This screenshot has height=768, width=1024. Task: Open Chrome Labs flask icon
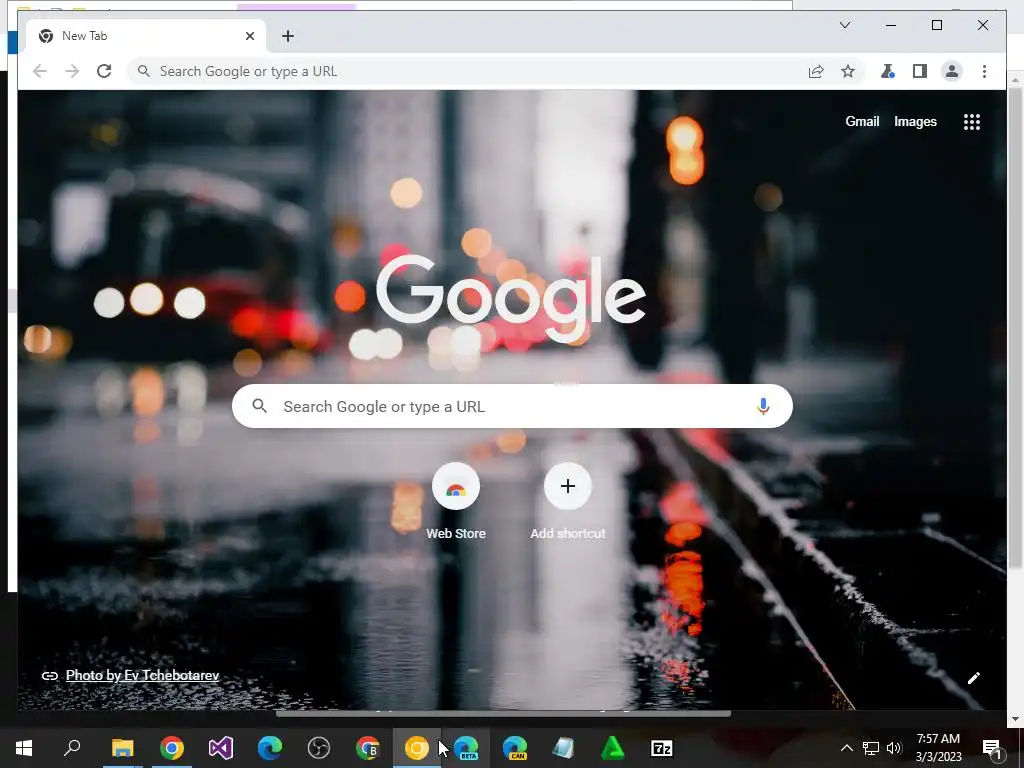(x=887, y=71)
